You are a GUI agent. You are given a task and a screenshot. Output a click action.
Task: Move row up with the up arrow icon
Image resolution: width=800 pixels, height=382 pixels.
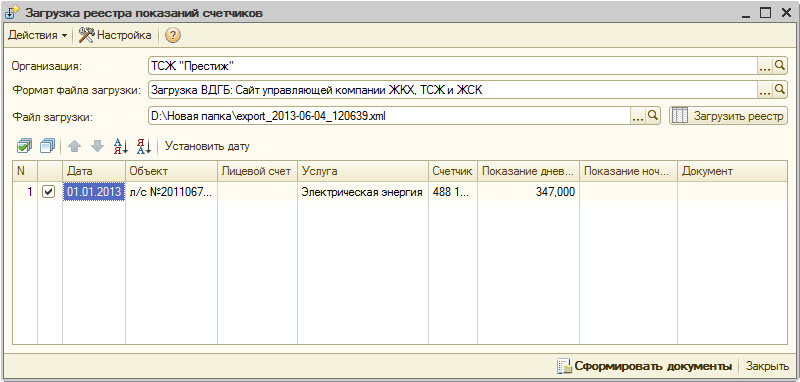[74, 147]
